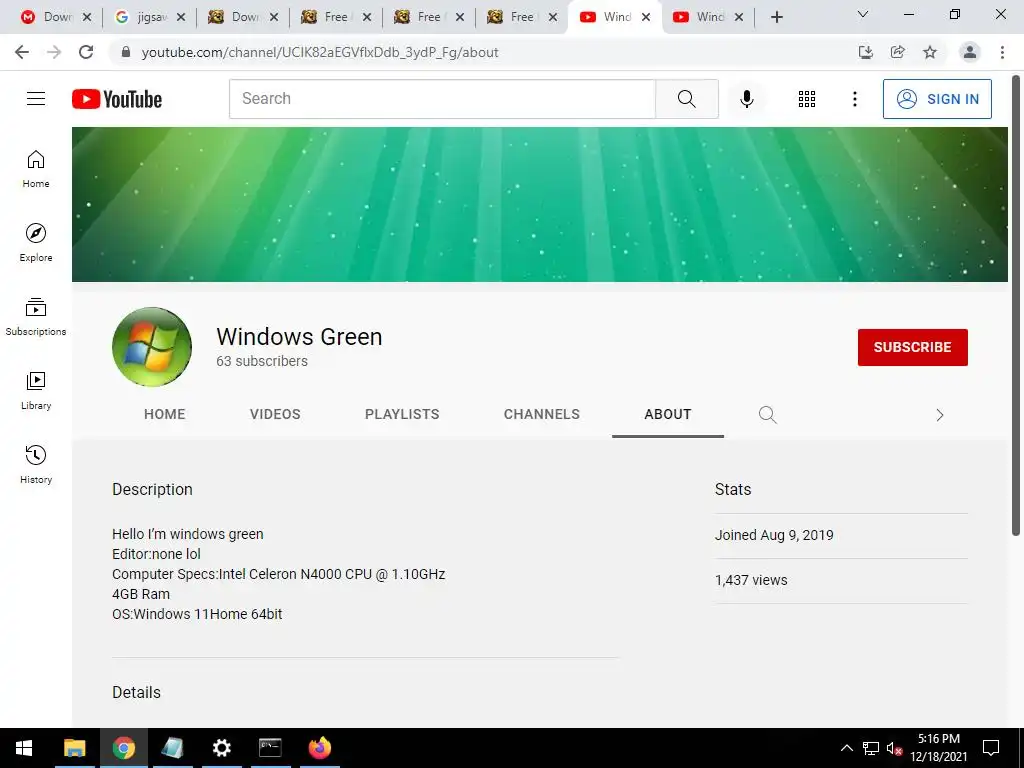Reload the page

click(x=86, y=52)
